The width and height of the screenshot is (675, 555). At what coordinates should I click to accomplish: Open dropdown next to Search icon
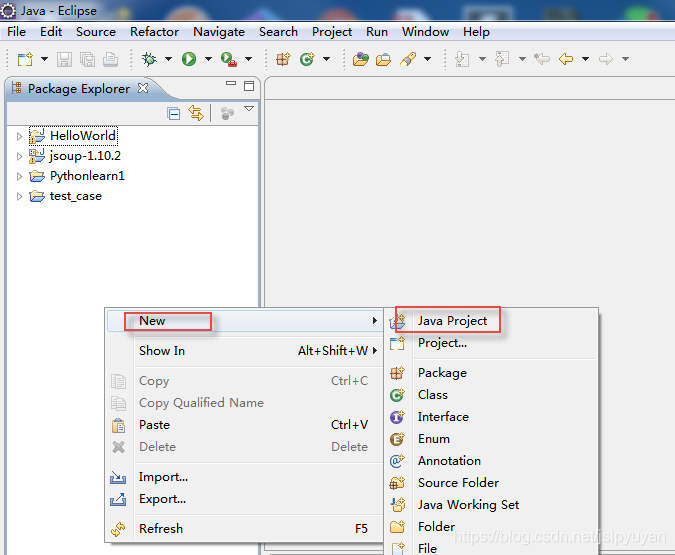[x=427, y=59]
